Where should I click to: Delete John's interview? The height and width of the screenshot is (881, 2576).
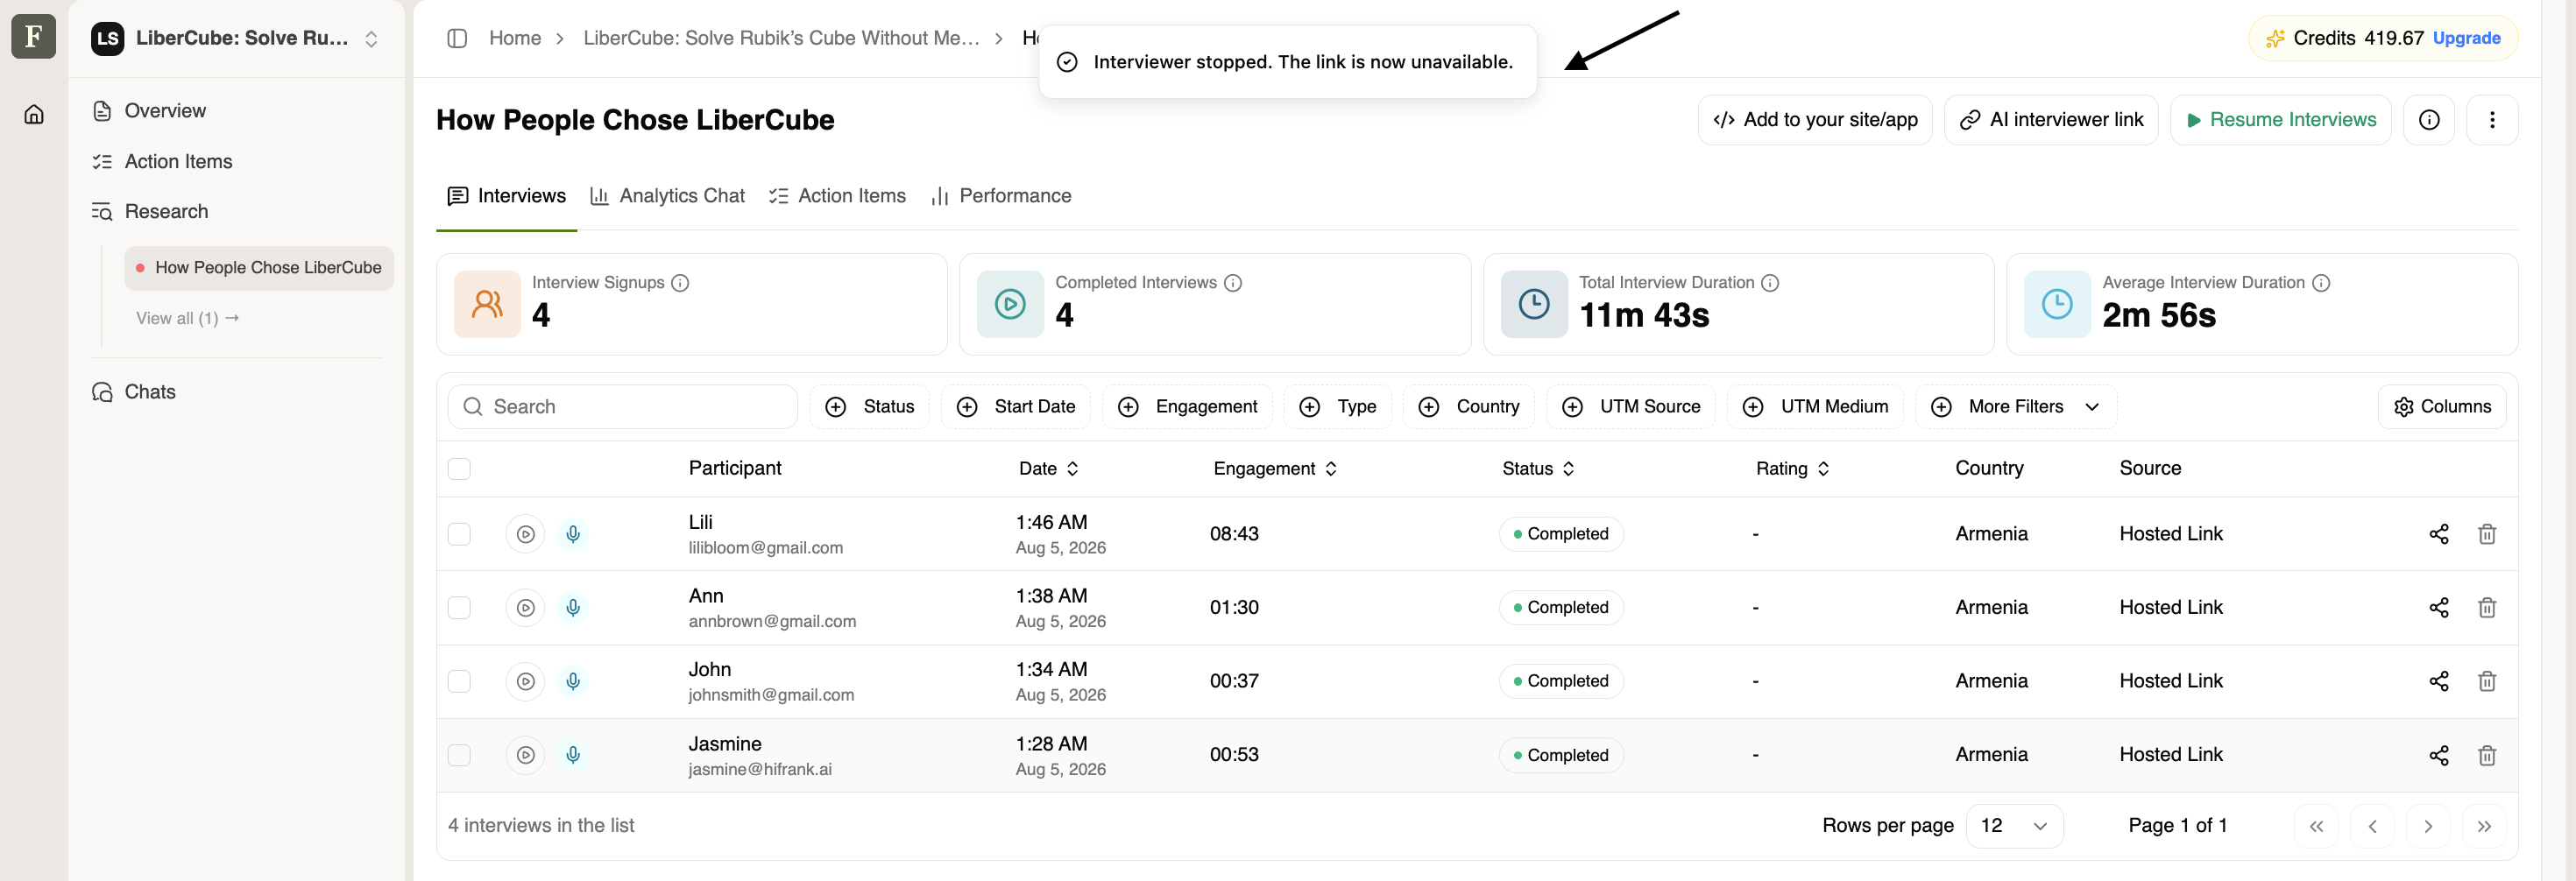[2487, 681]
